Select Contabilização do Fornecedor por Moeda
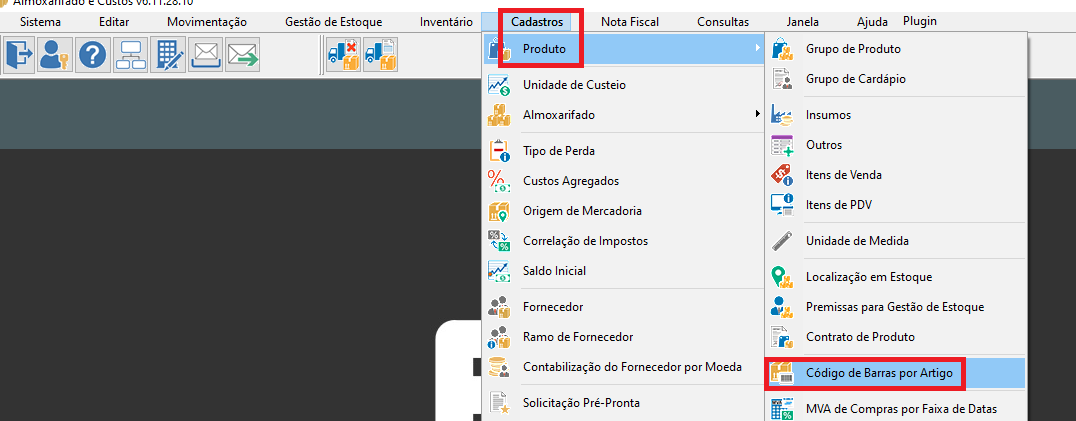1076x421 pixels. (624, 367)
